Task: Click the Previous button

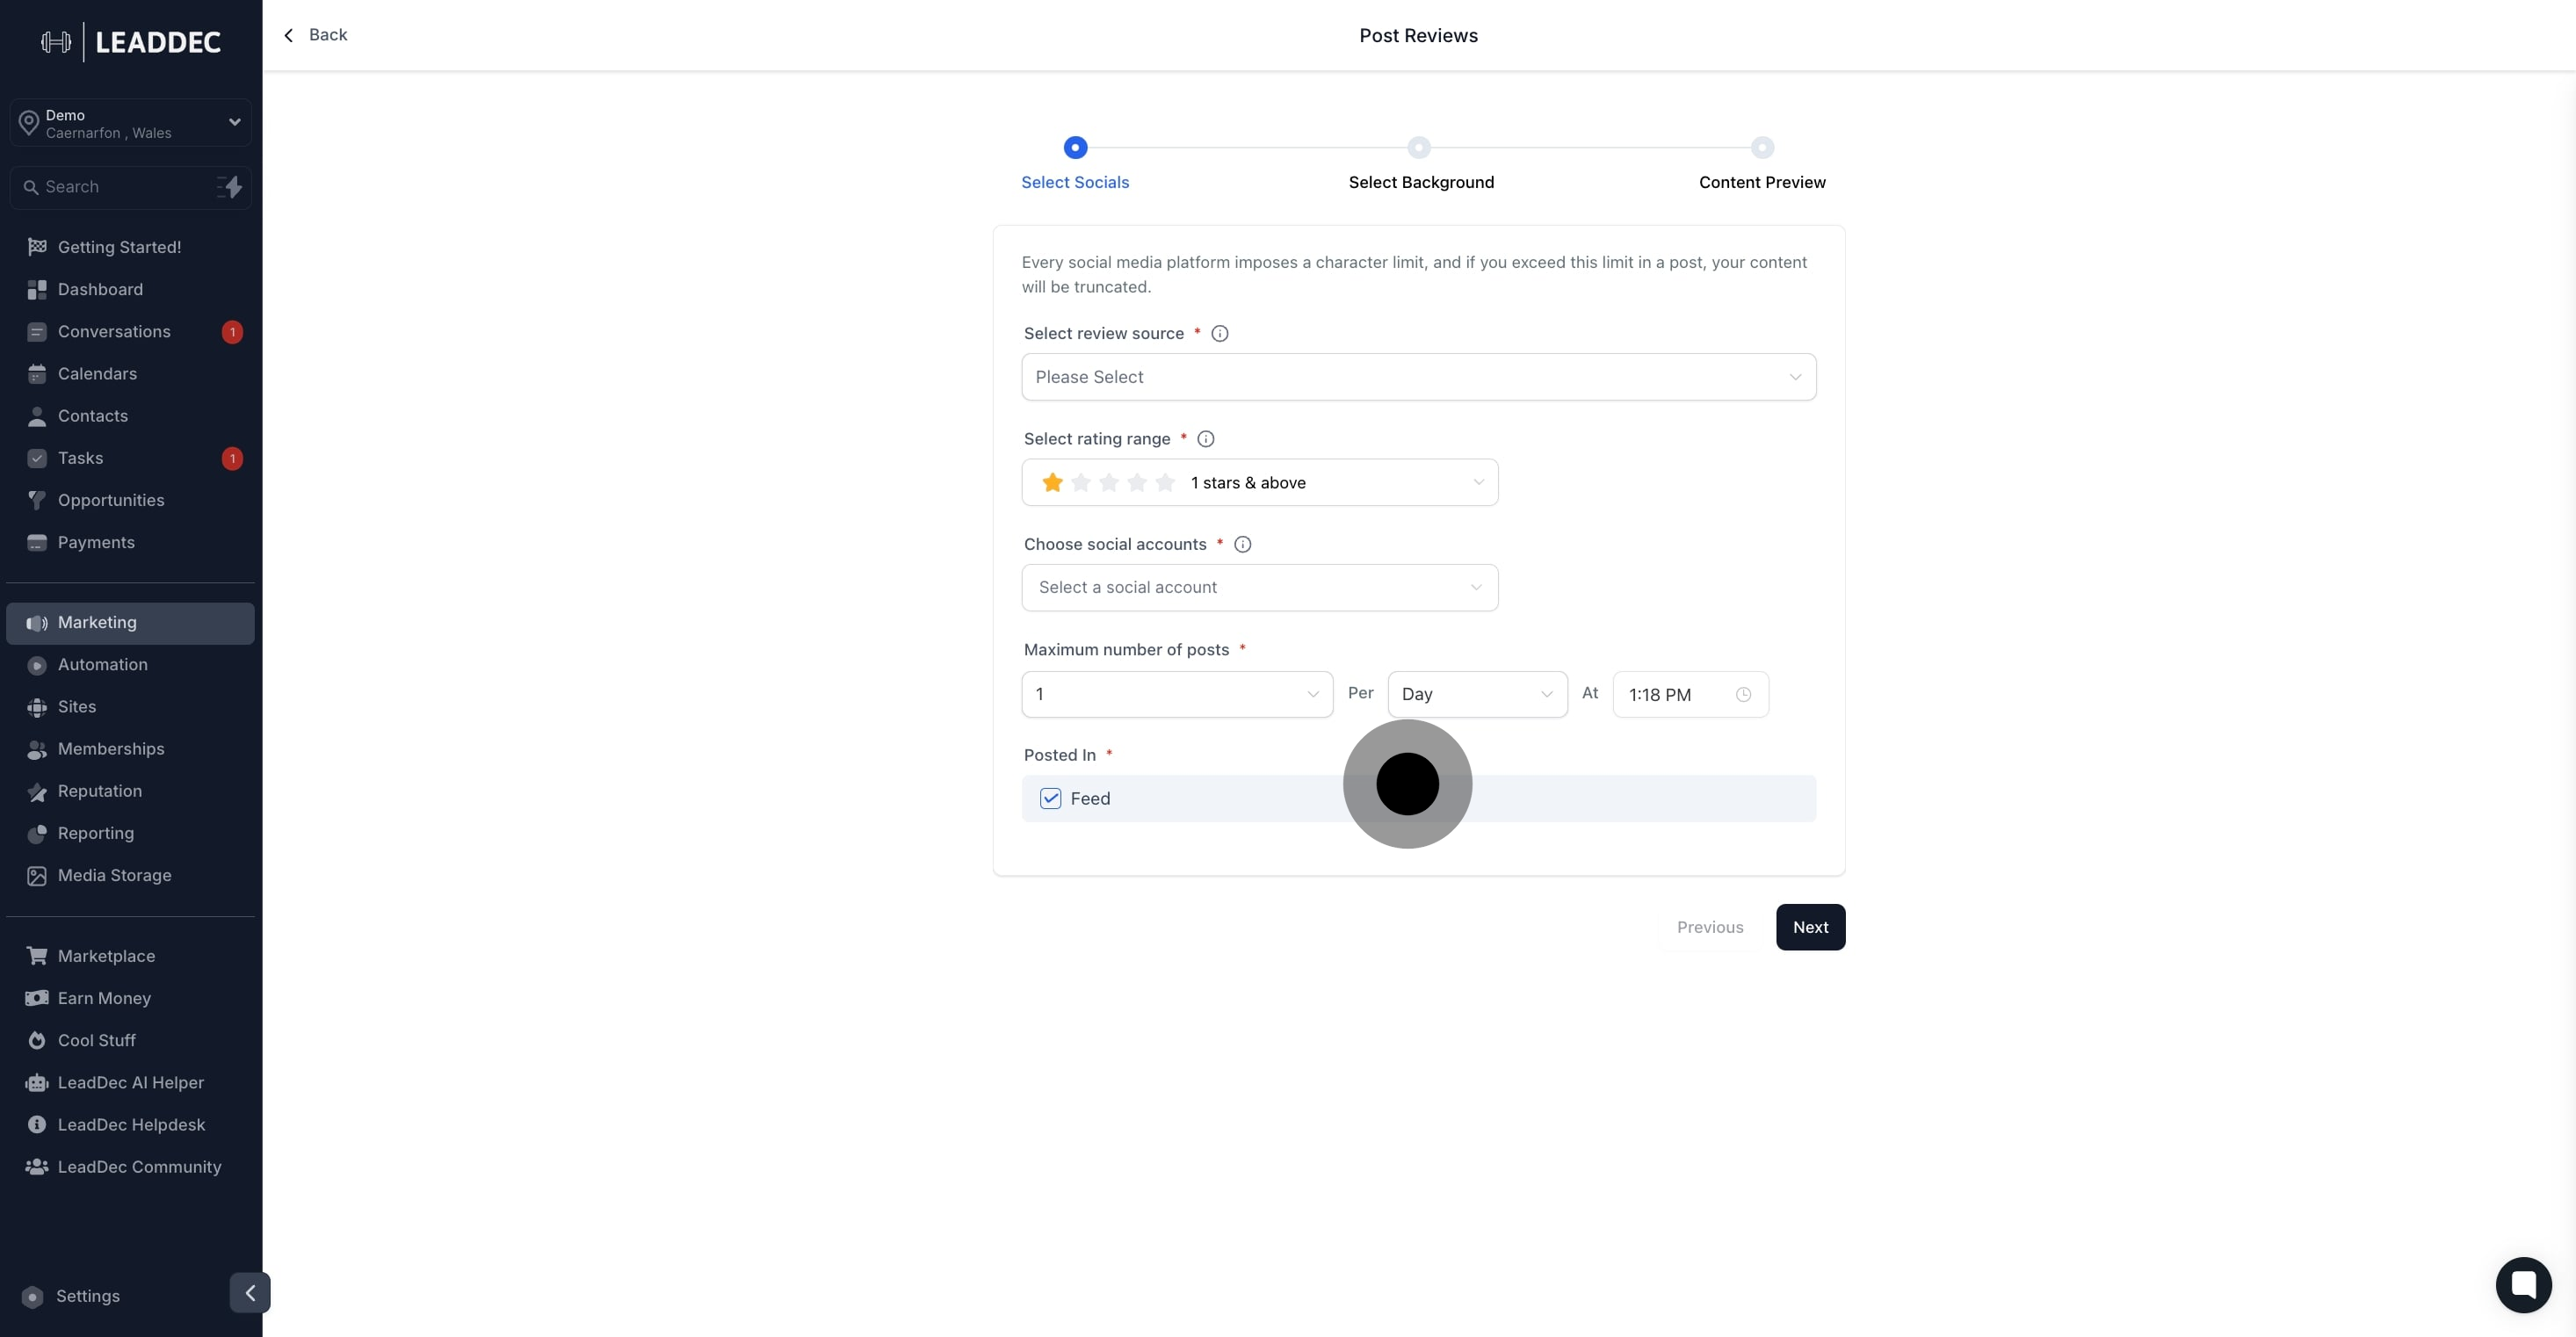Action: (1710, 928)
